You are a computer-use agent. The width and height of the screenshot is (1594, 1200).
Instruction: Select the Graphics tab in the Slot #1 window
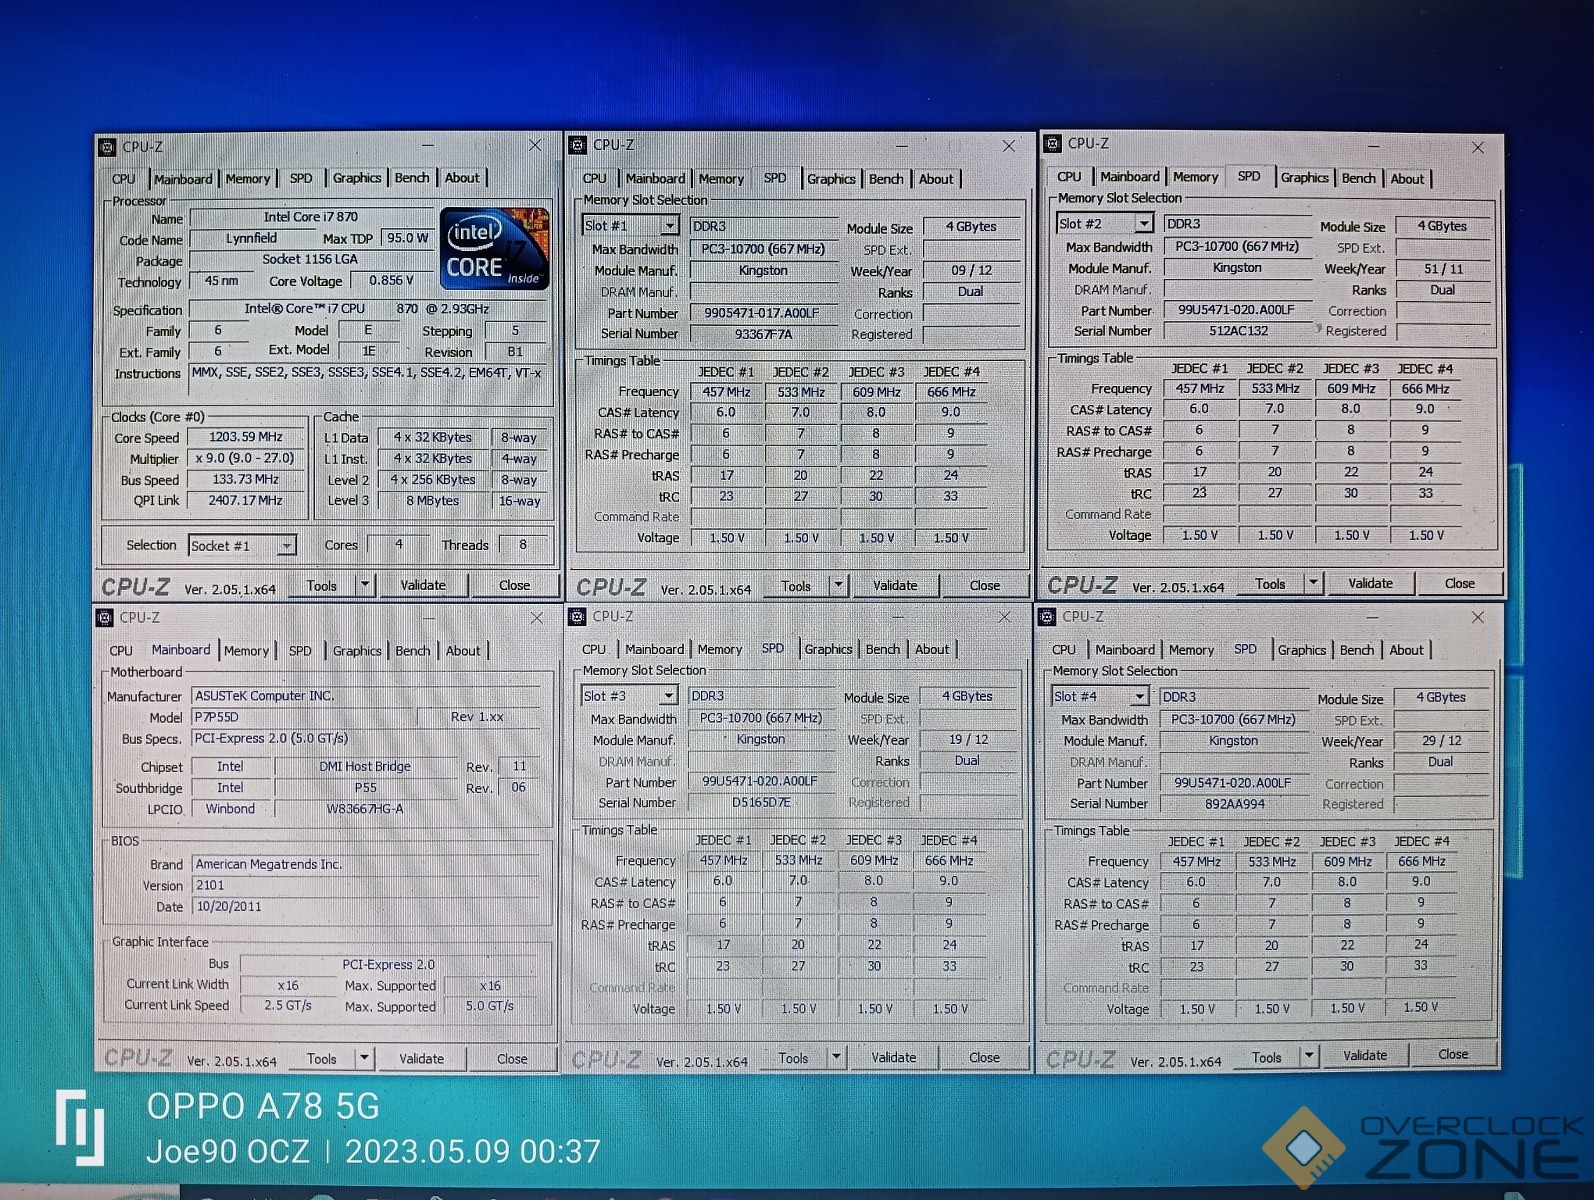pos(831,179)
